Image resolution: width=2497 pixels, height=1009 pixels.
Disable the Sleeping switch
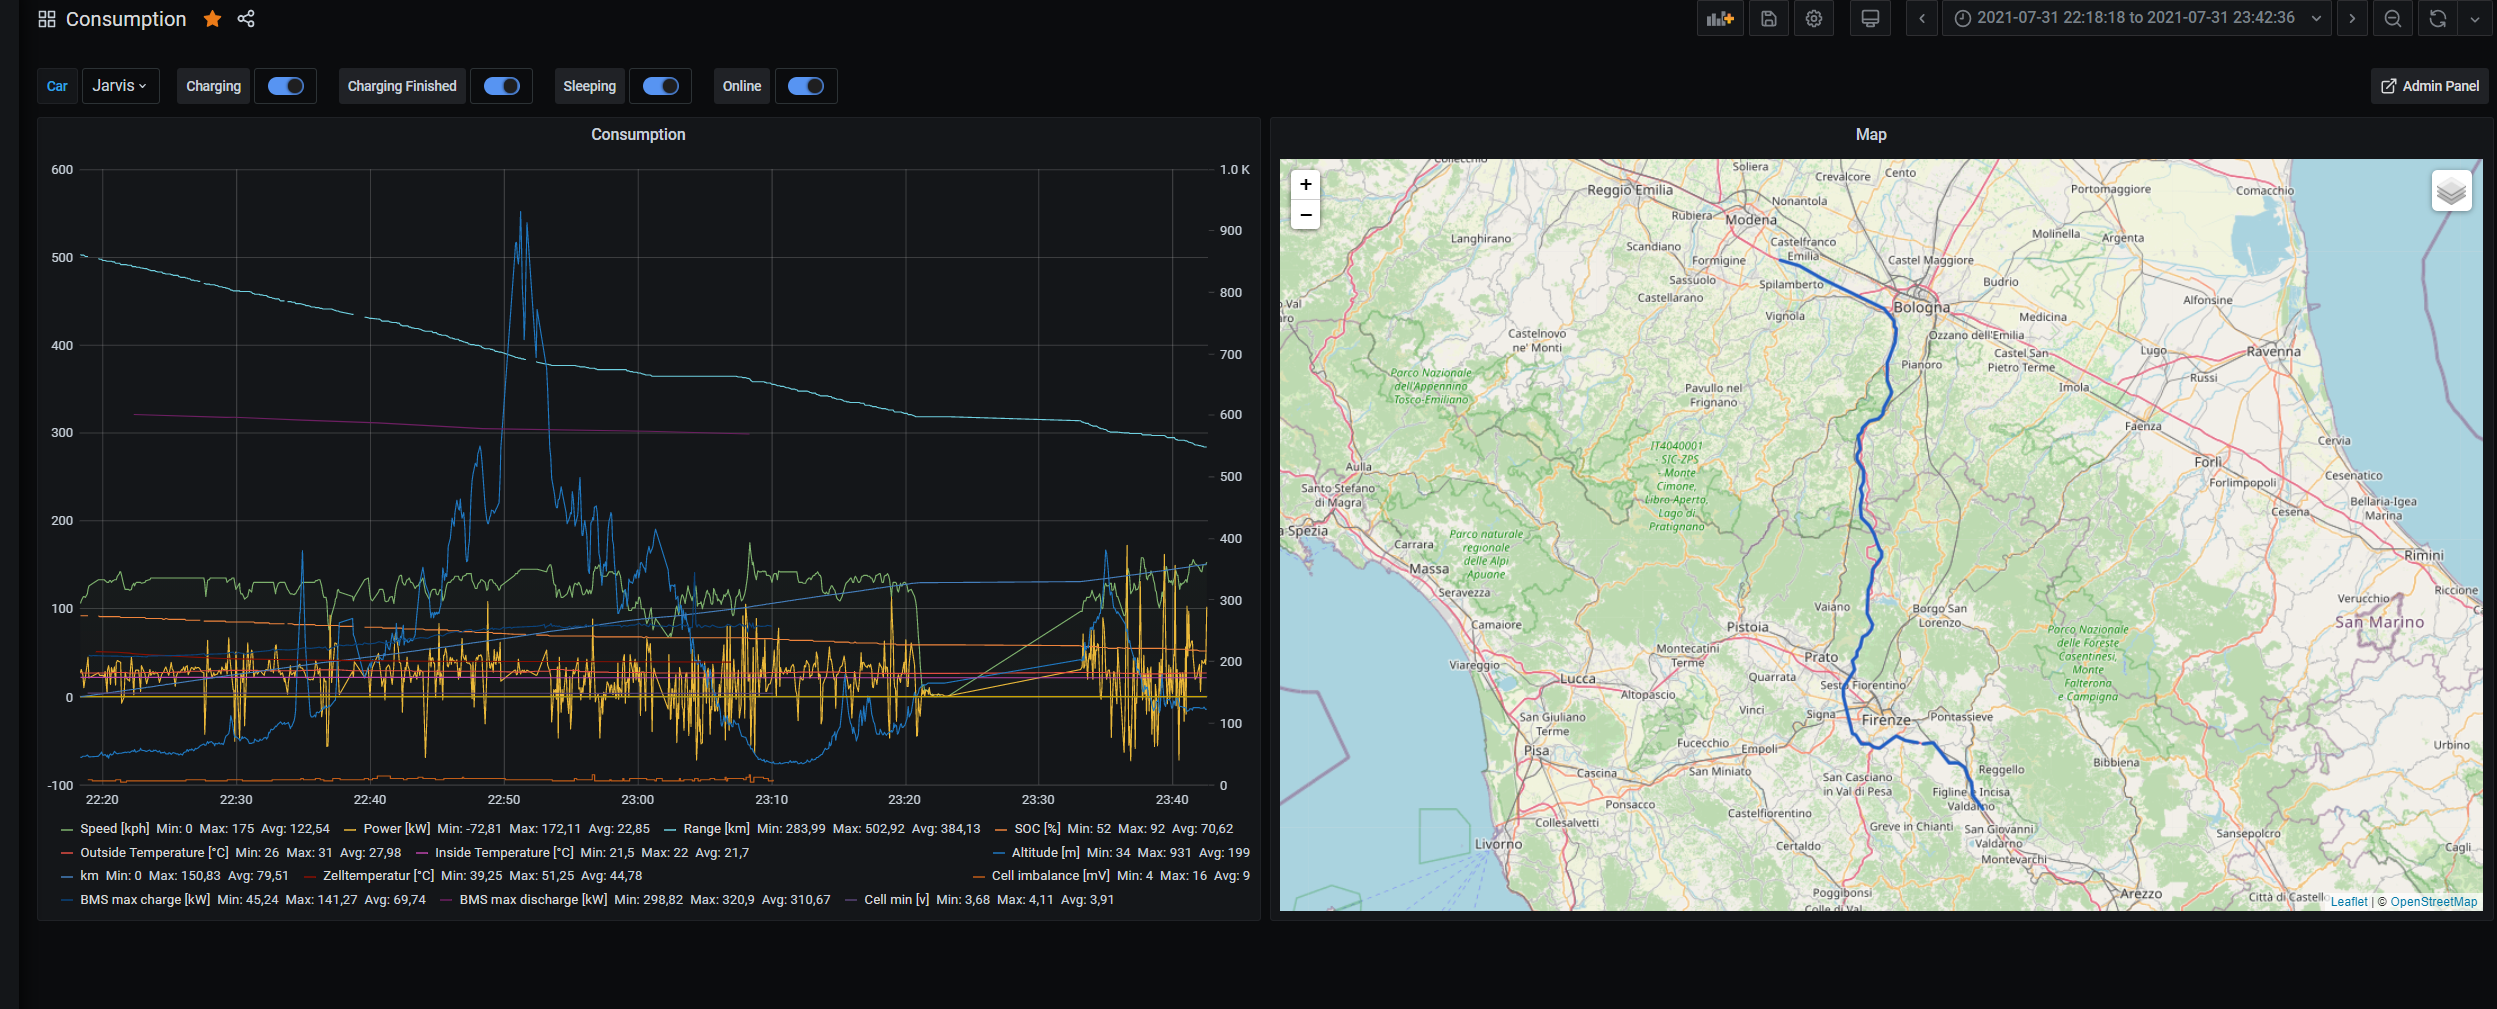coord(661,86)
